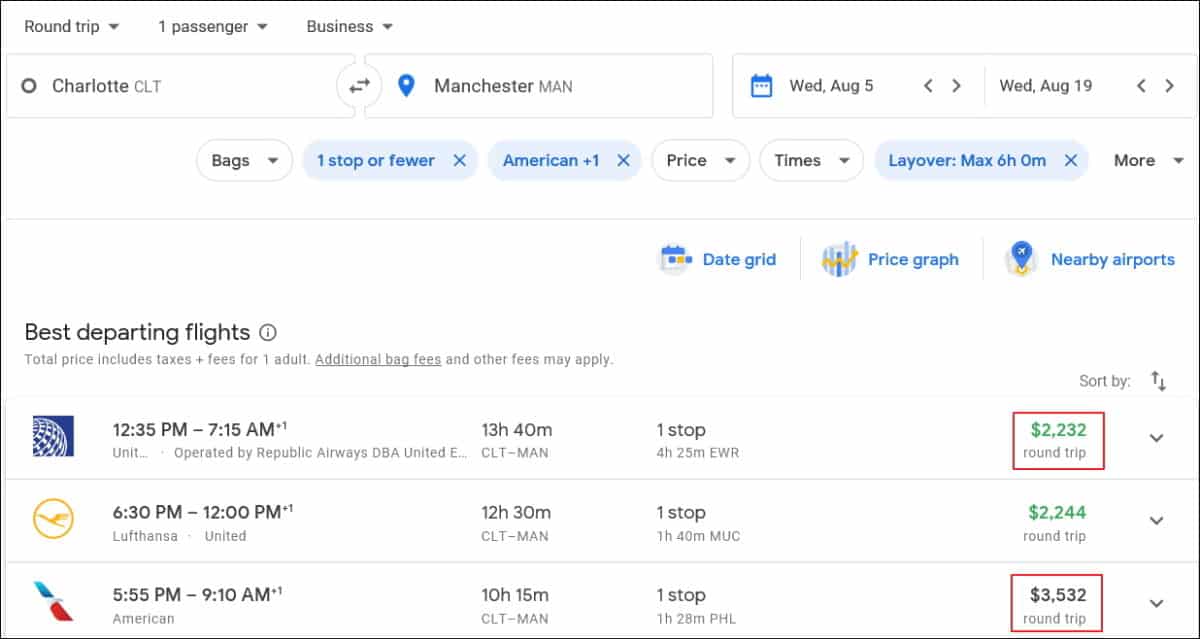Open the Round trip dropdown

pyautogui.click(x=71, y=27)
